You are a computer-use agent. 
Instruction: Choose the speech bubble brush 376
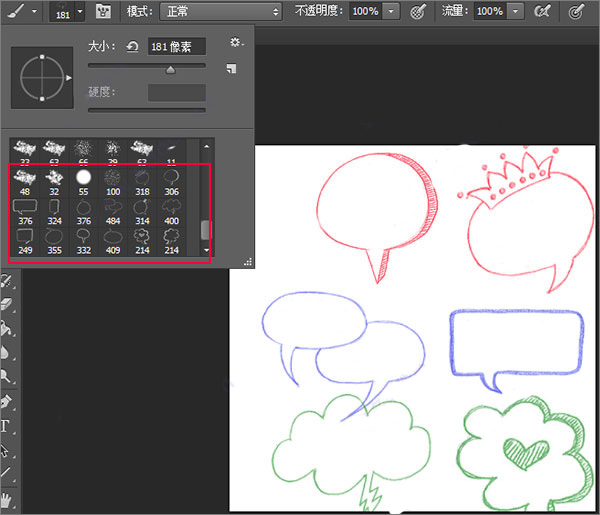[x=26, y=208]
